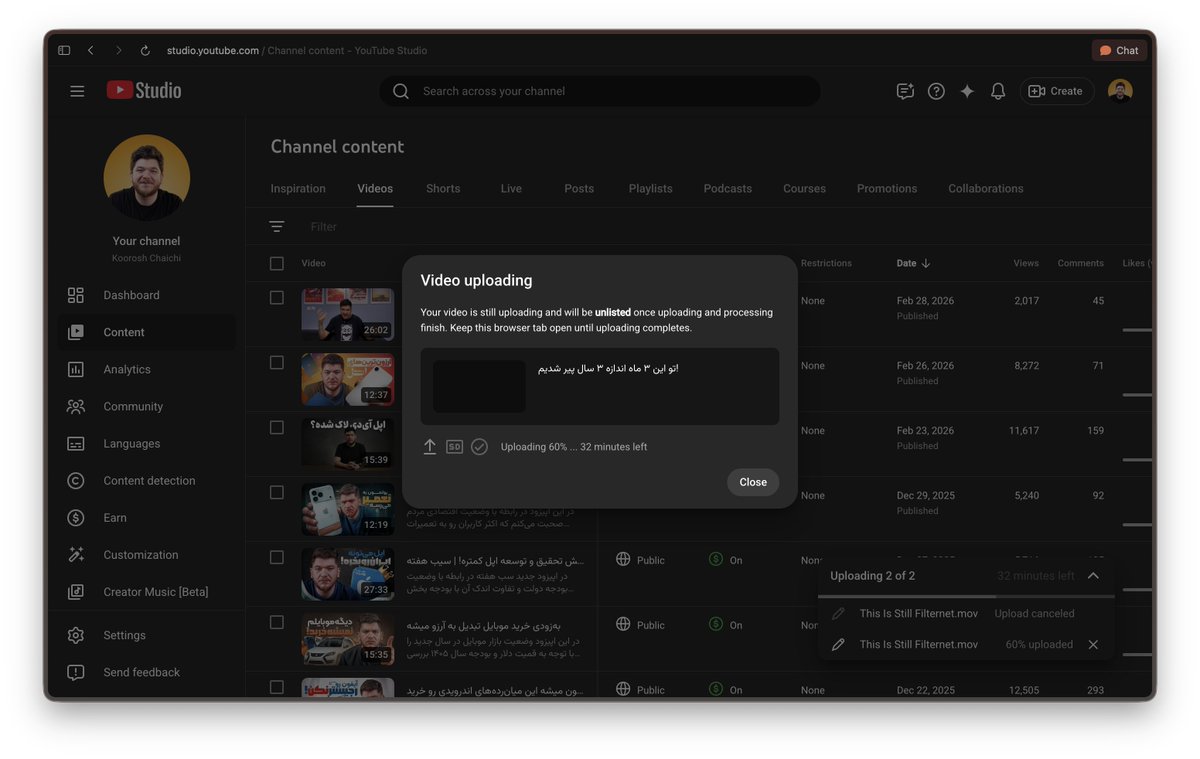Click the Create button
Viewport: 1200px width, 759px height.
[1057, 91]
